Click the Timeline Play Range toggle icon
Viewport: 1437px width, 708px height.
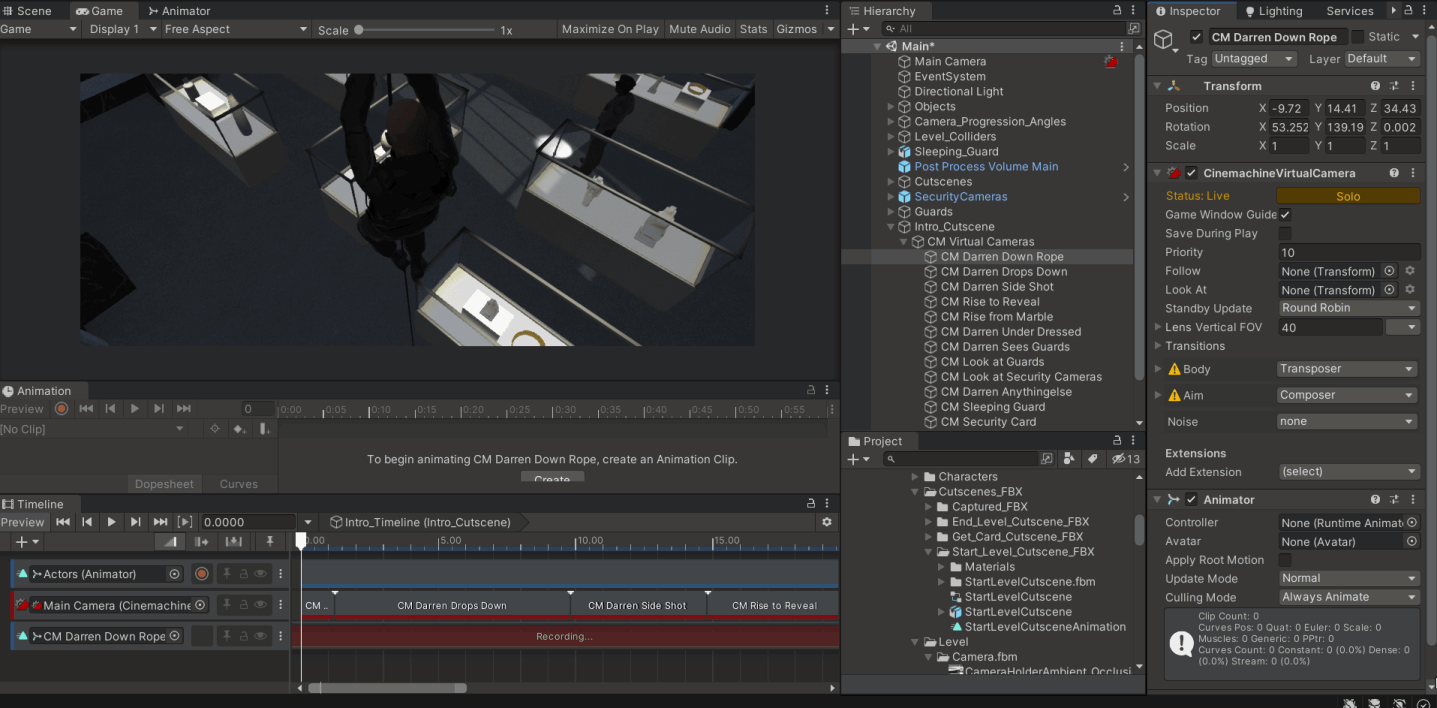[185, 522]
